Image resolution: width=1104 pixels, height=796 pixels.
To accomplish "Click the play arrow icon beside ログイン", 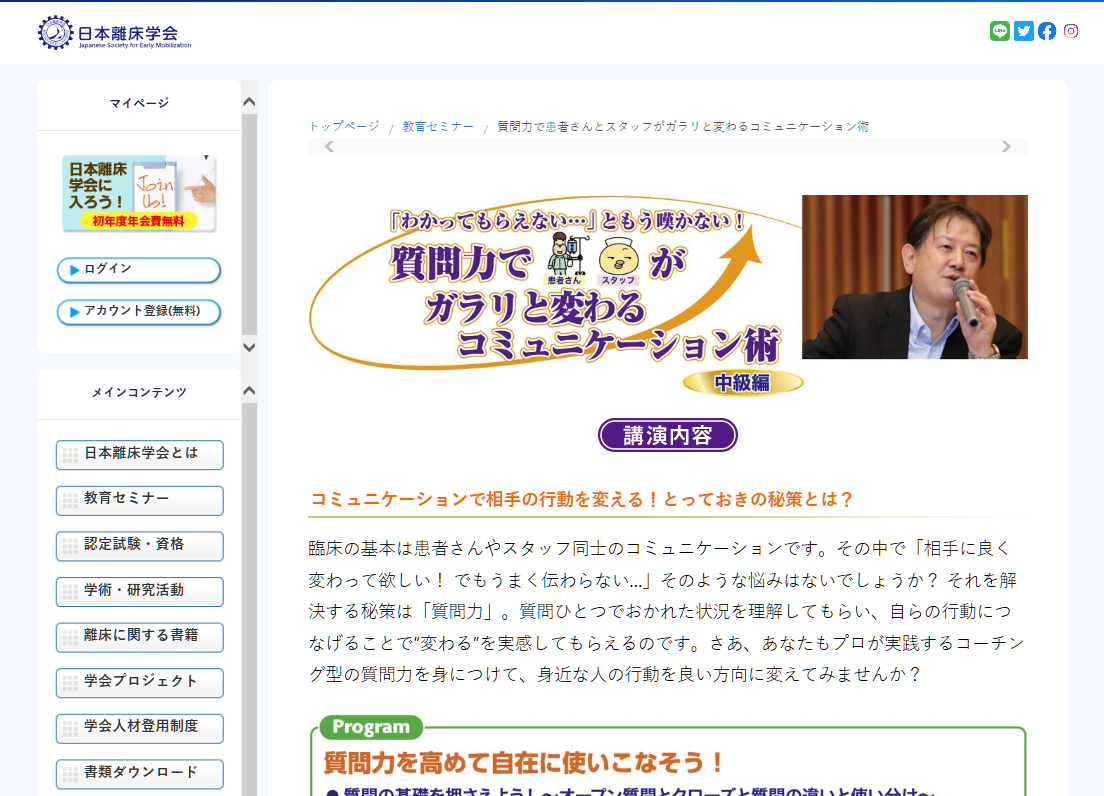I will tap(75, 270).
